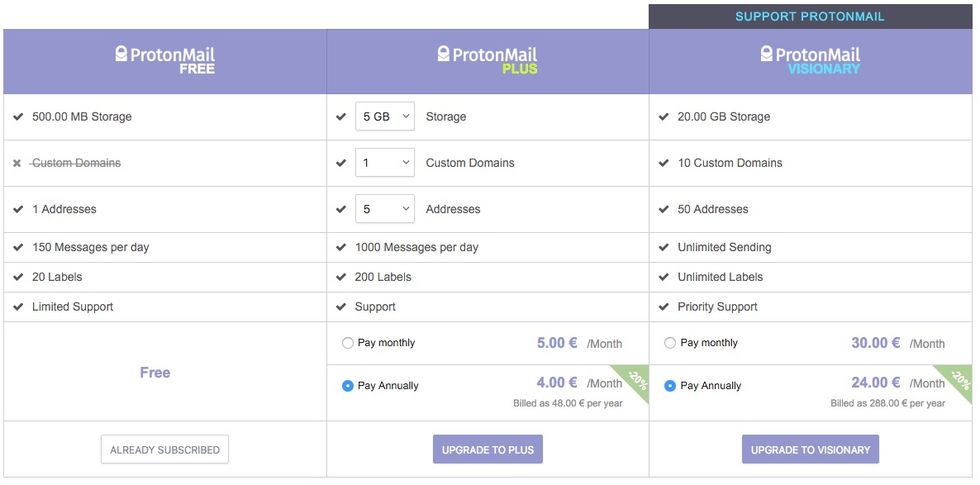This screenshot has height=485, width=980.
Task: Click the Upgrade to Plus button
Action: (x=488, y=450)
